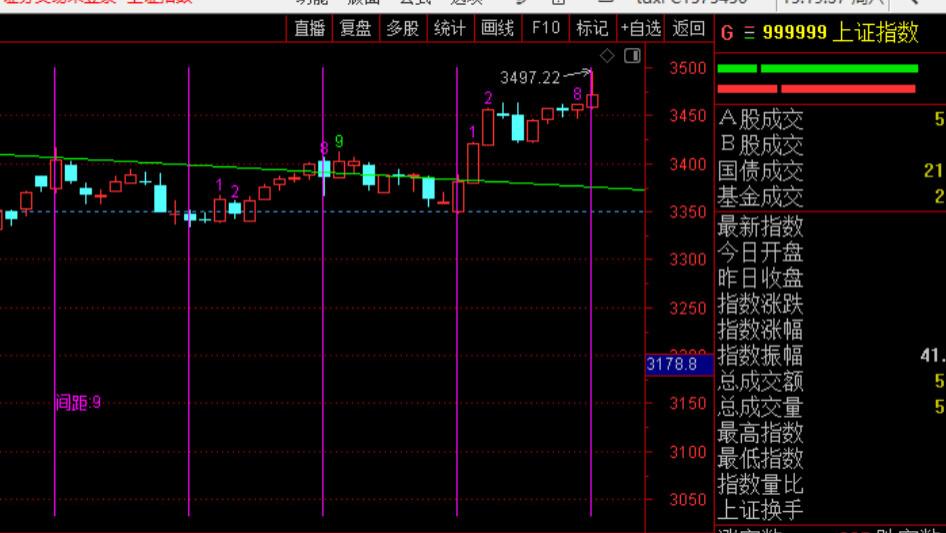Switch to 多股 multi-stock view
Viewport: 946px width, 533px height.
point(402,28)
